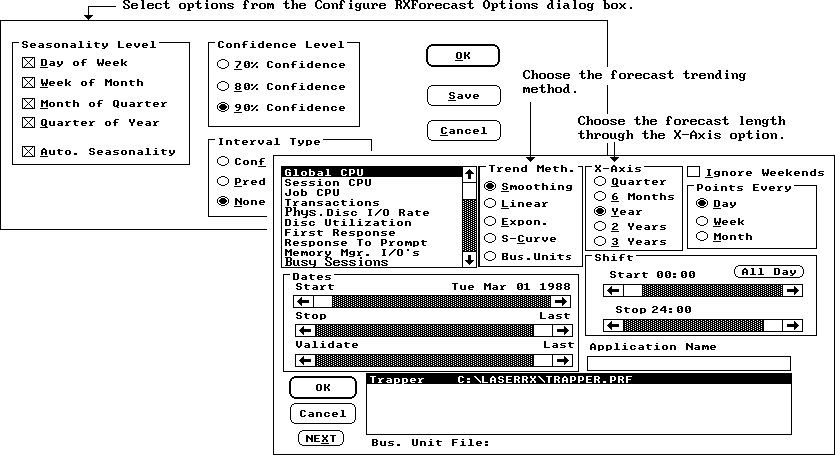Click the left arrow of the Start date scrollbar
Screen dimensions: 835x455
303,301
